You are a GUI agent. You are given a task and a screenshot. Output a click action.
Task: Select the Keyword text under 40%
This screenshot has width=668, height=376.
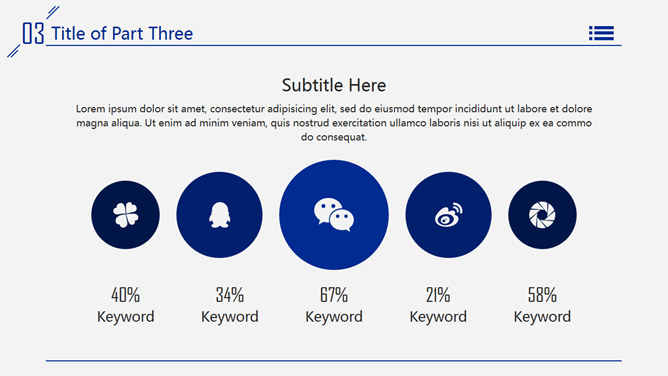(125, 317)
